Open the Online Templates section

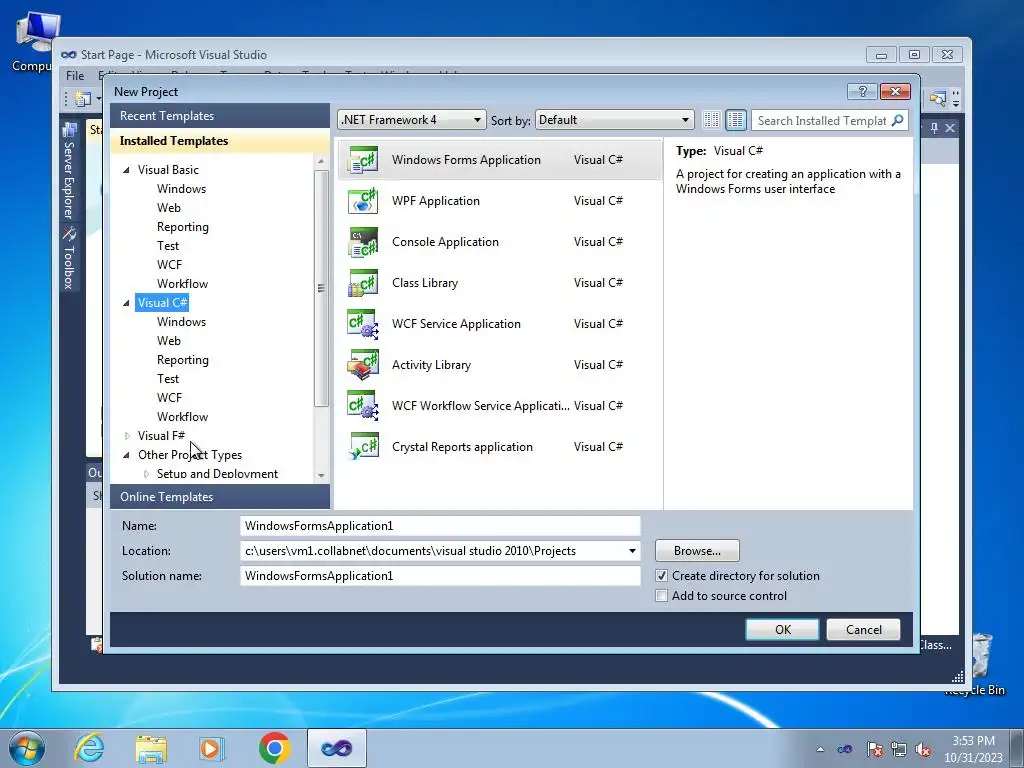pos(220,497)
